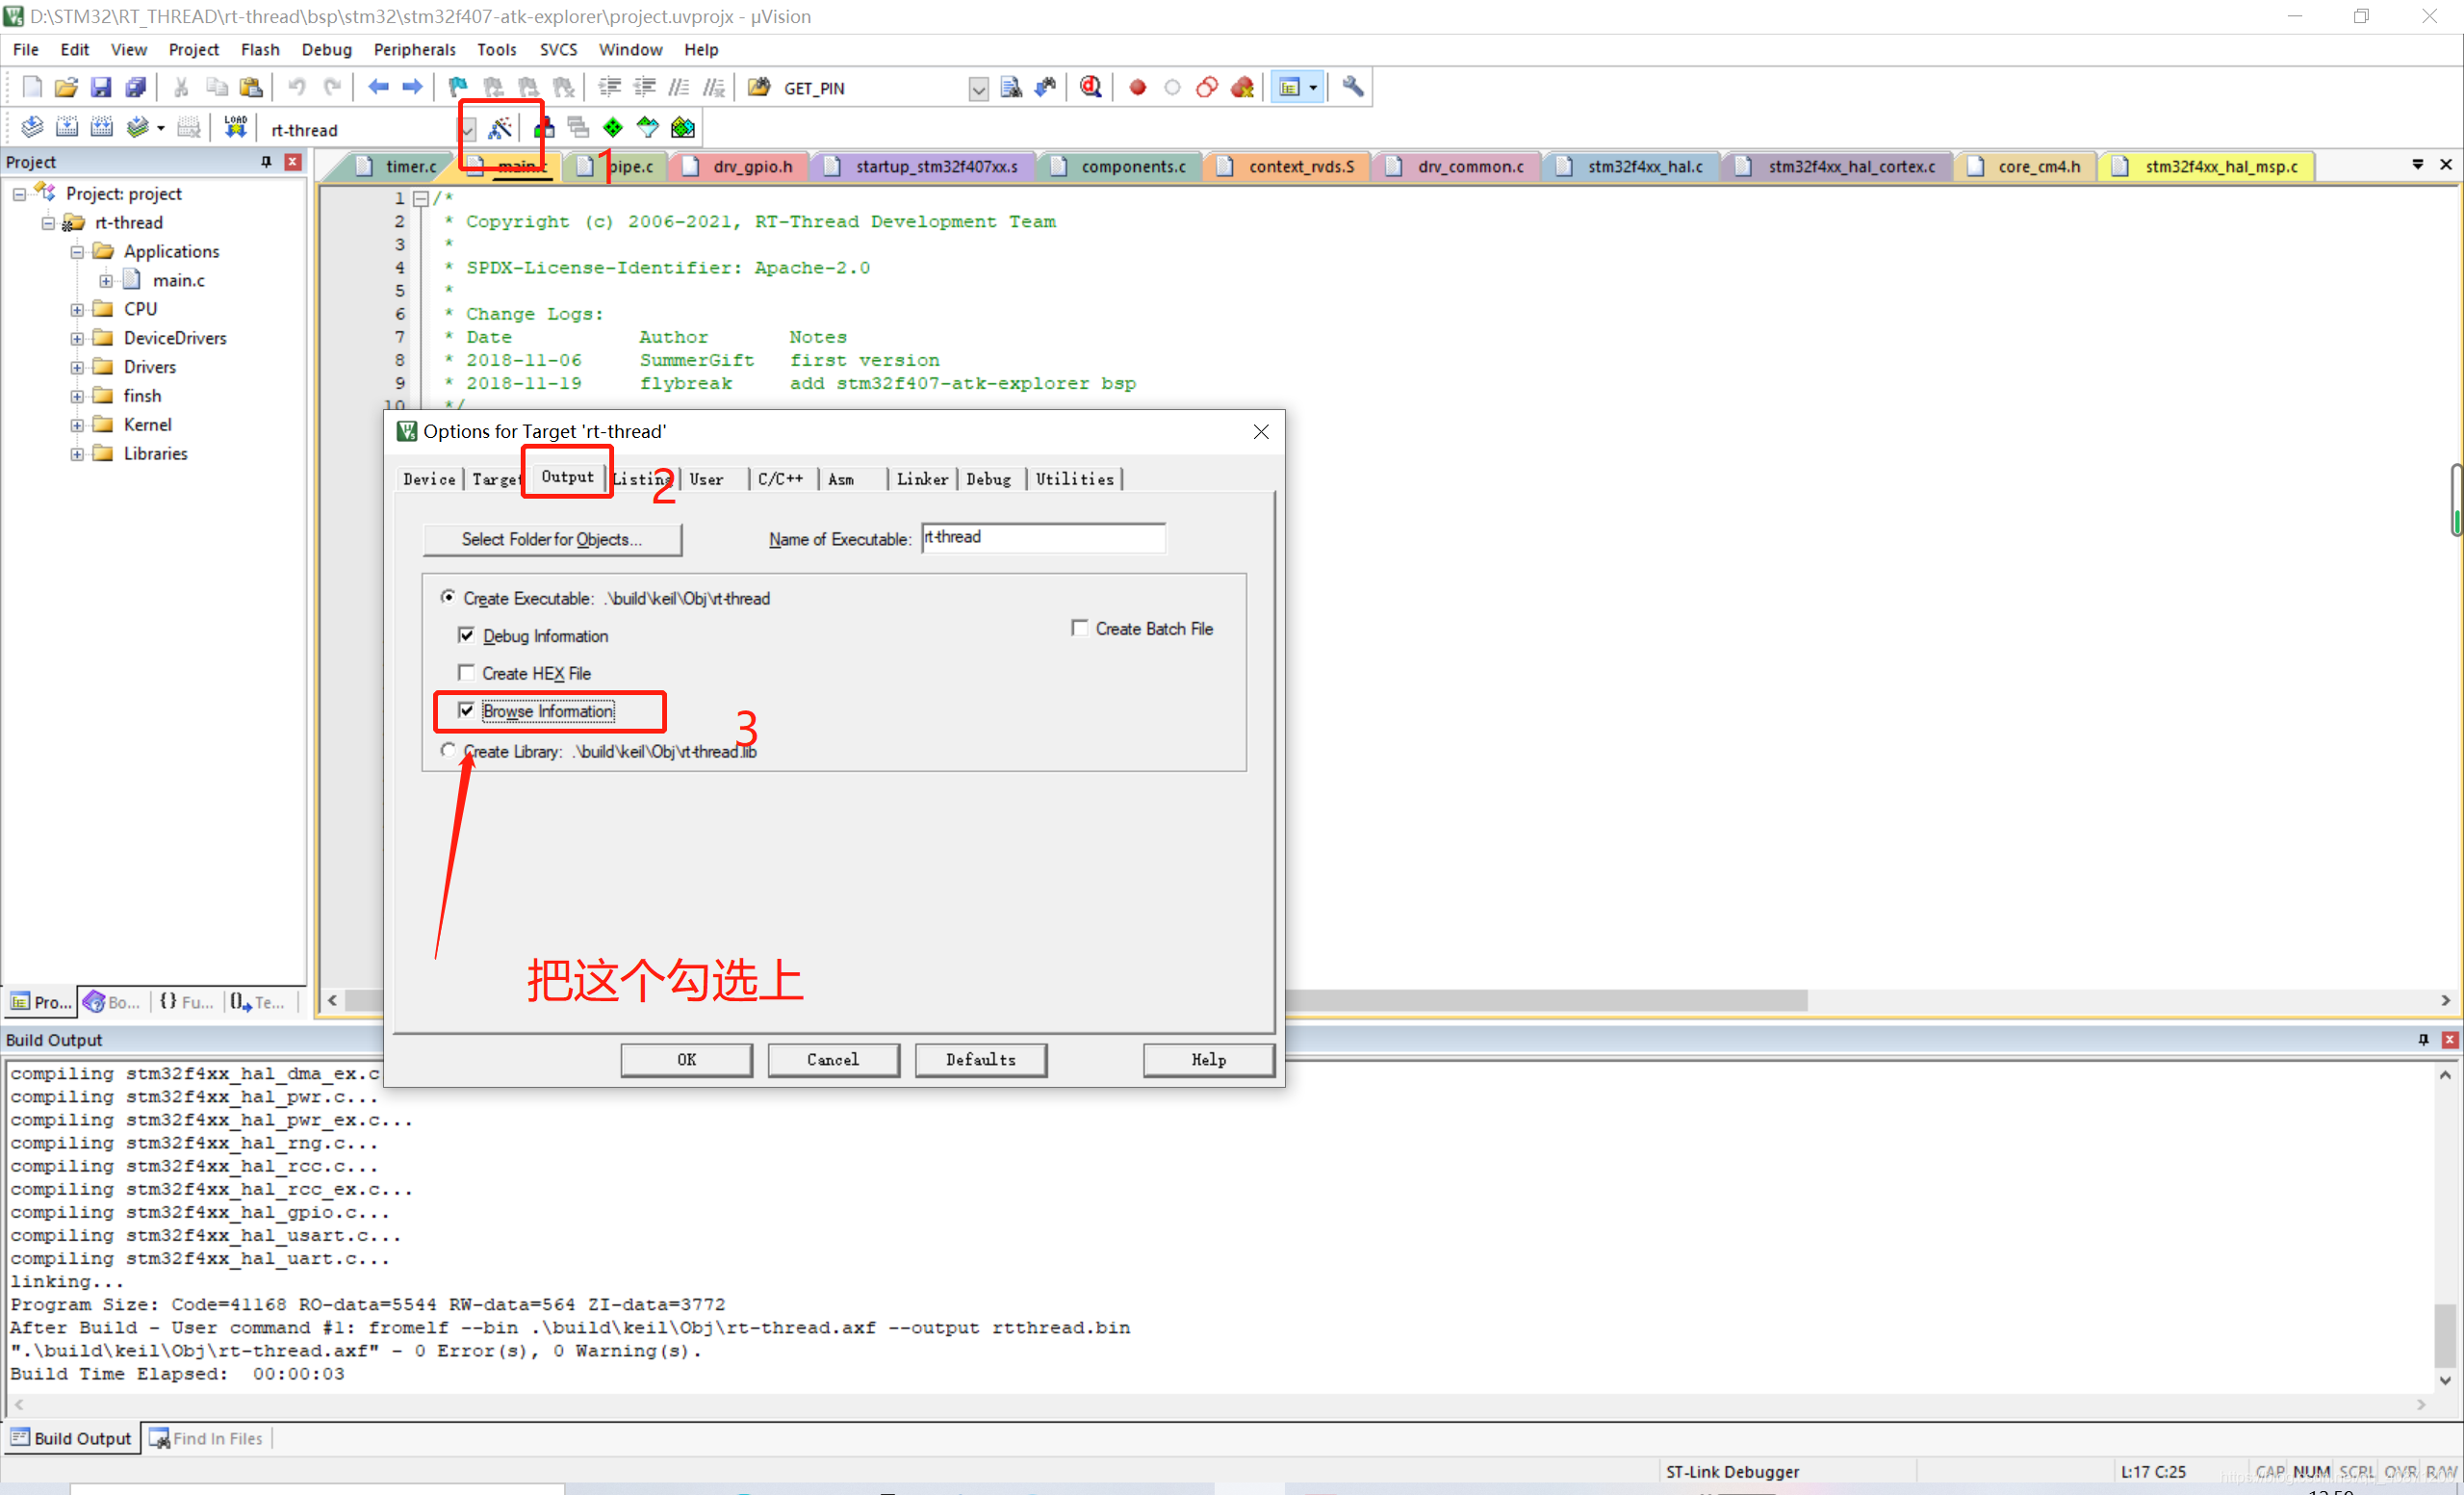Switch to Find In Files tab

click(206, 1438)
